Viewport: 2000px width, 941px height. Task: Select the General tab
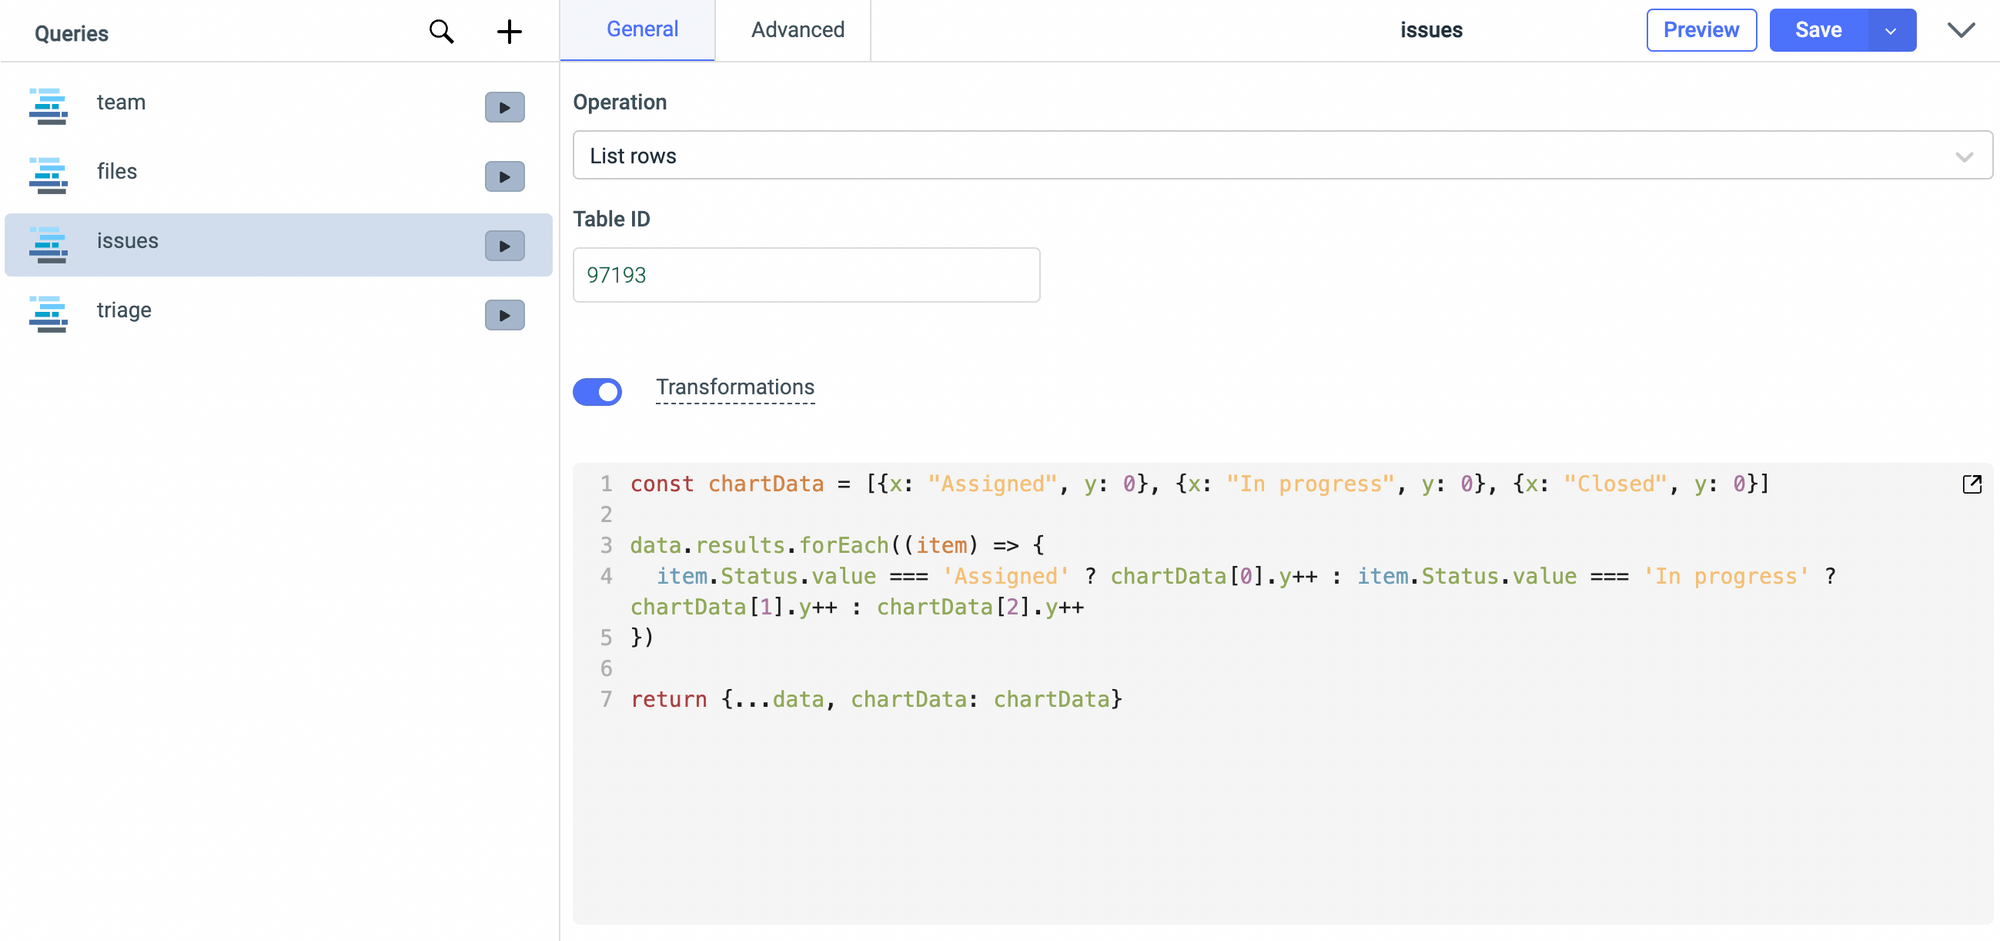pos(642,30)
